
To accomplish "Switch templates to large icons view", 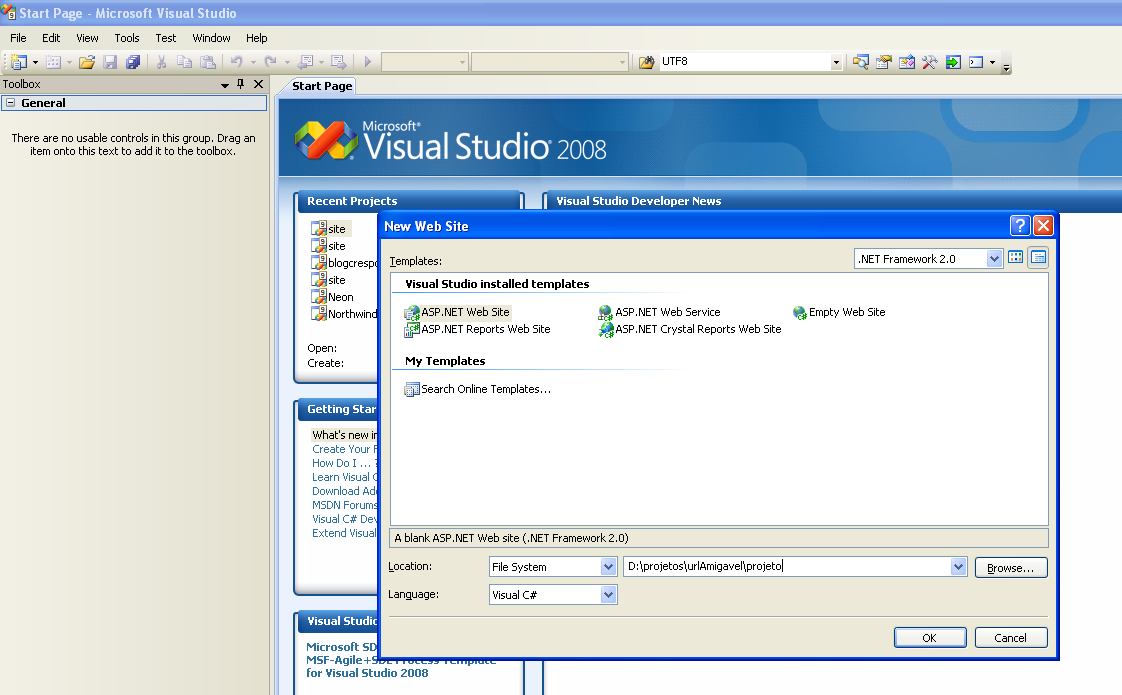I will tap(1016, 258).
